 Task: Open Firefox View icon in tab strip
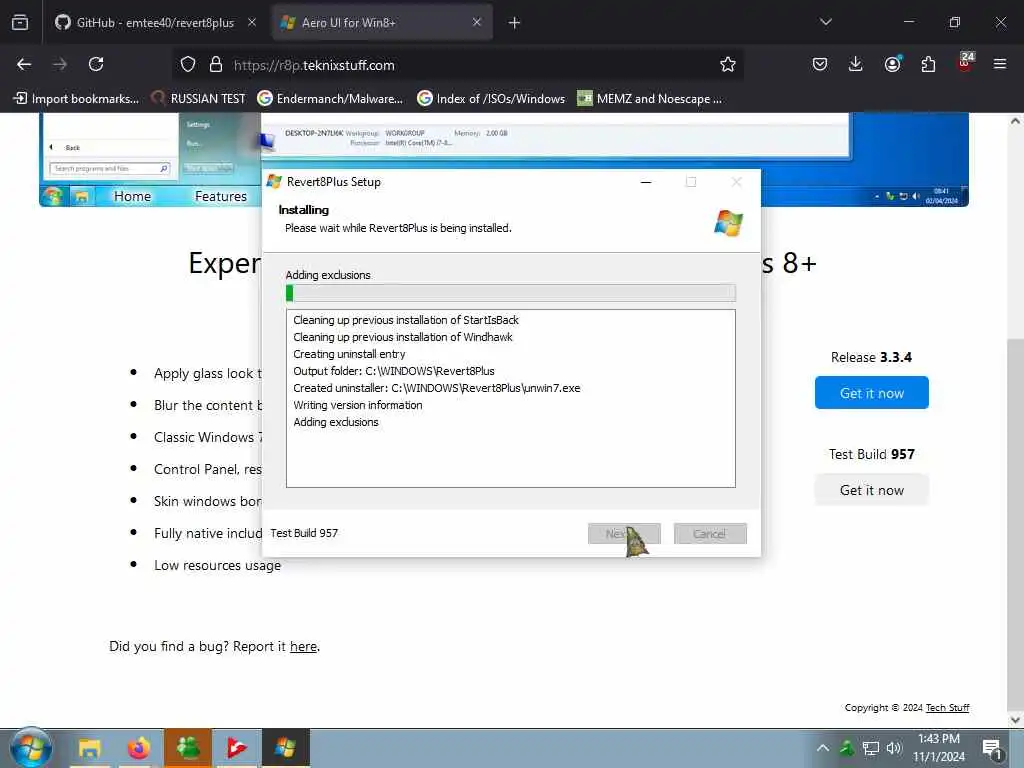click(x=20, y=22)
